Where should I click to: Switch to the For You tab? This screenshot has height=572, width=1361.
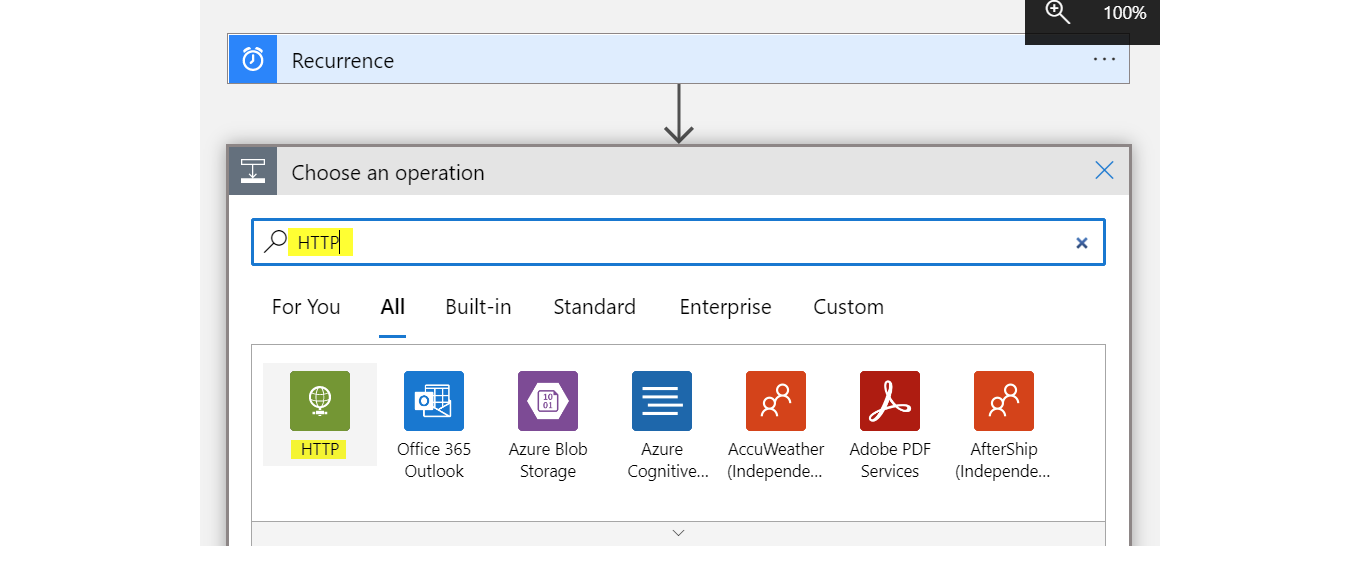(306, 307)
